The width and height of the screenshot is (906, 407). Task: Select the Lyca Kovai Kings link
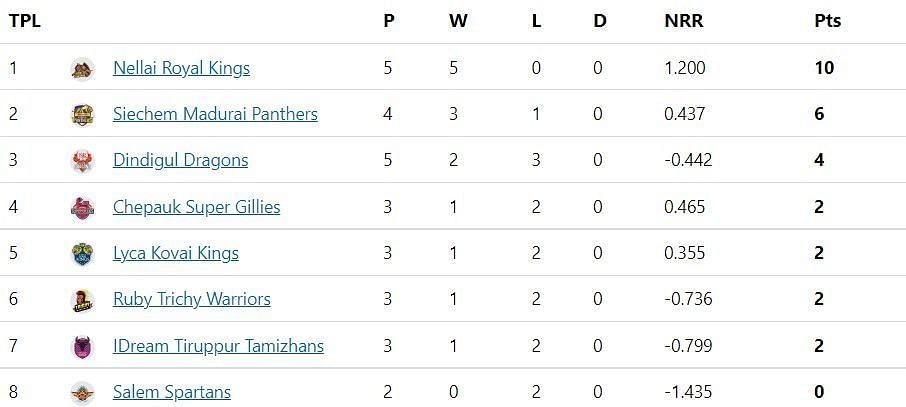point(175,253)
